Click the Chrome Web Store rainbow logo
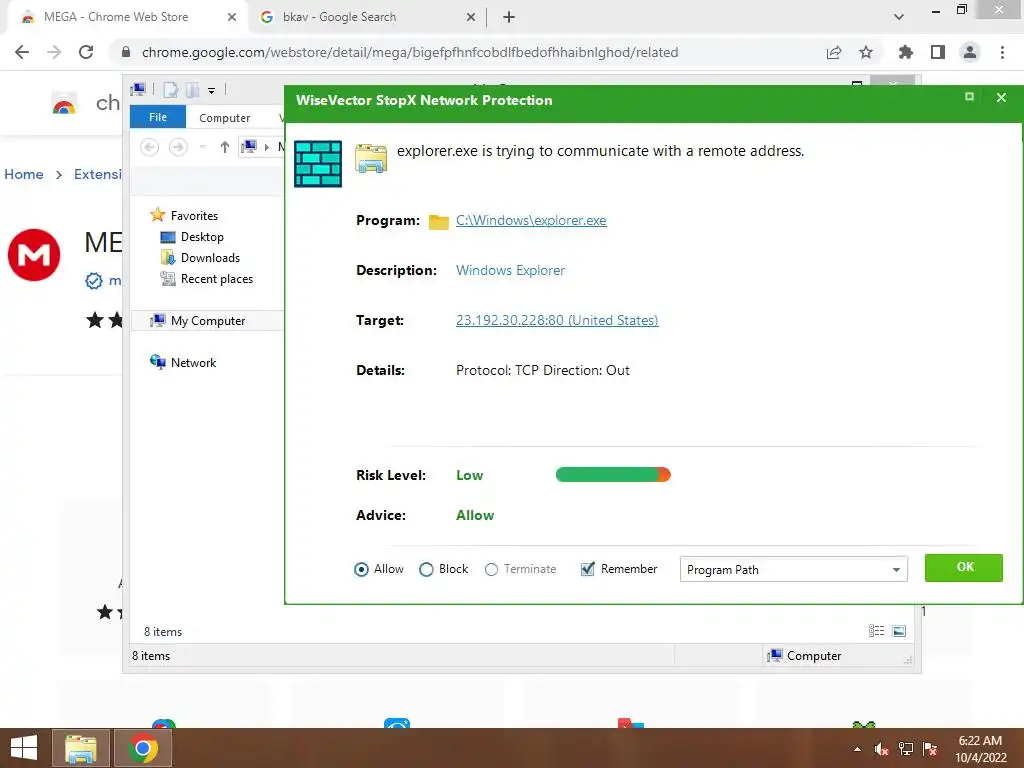Viewport: 1024px width, 768px height. click(x=64, y=104)
